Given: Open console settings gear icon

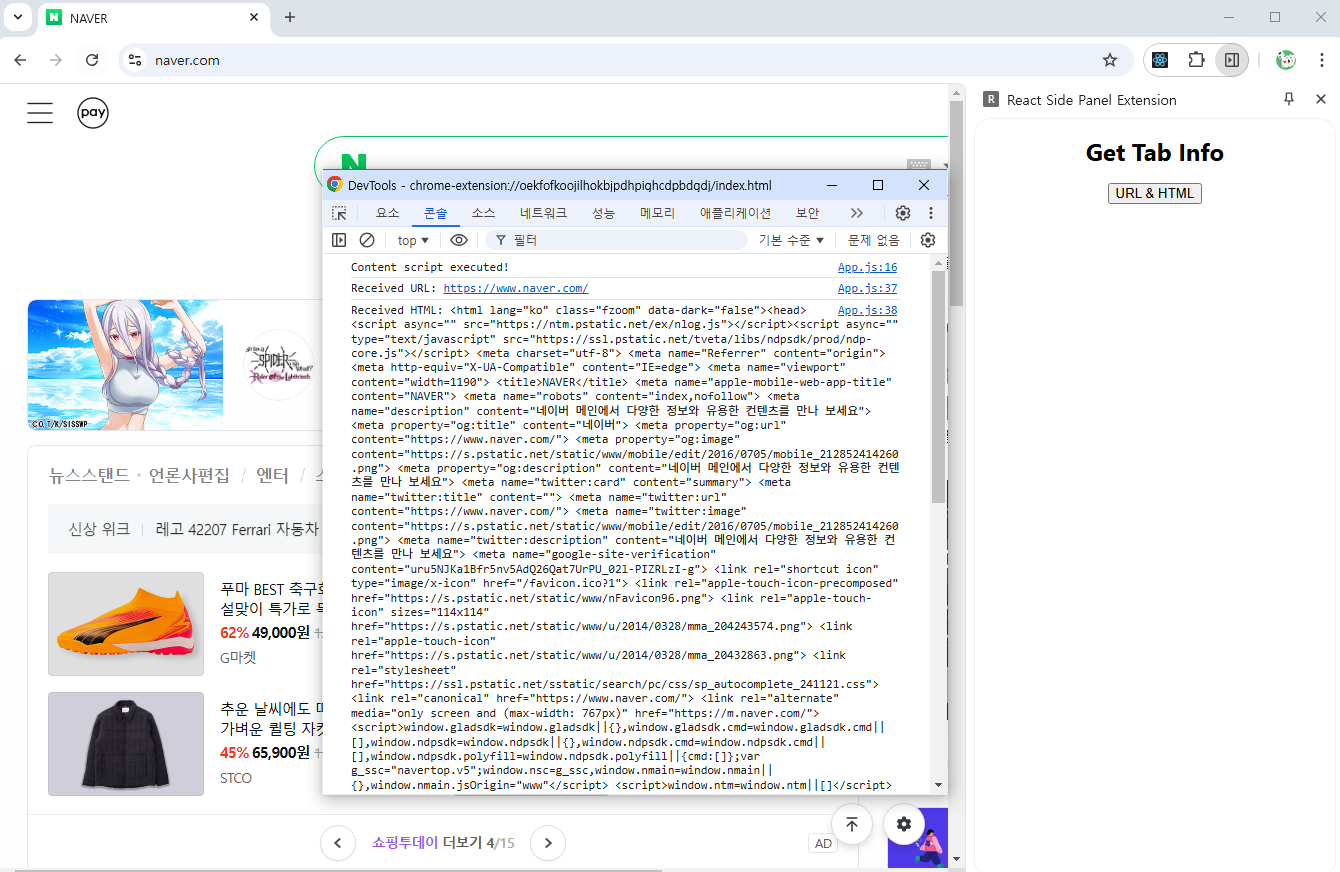Looking at the screenshot, I should 928,240.
